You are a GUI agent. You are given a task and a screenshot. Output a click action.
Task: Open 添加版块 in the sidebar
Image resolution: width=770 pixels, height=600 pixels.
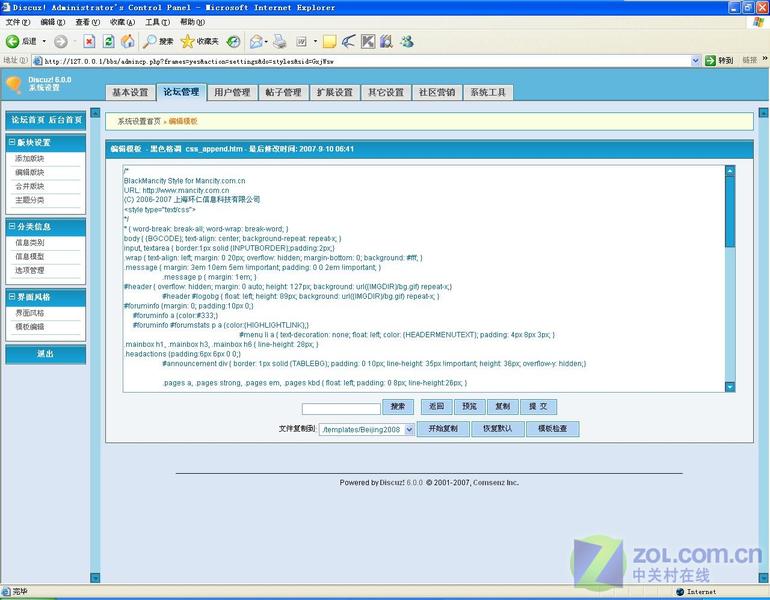29,158
